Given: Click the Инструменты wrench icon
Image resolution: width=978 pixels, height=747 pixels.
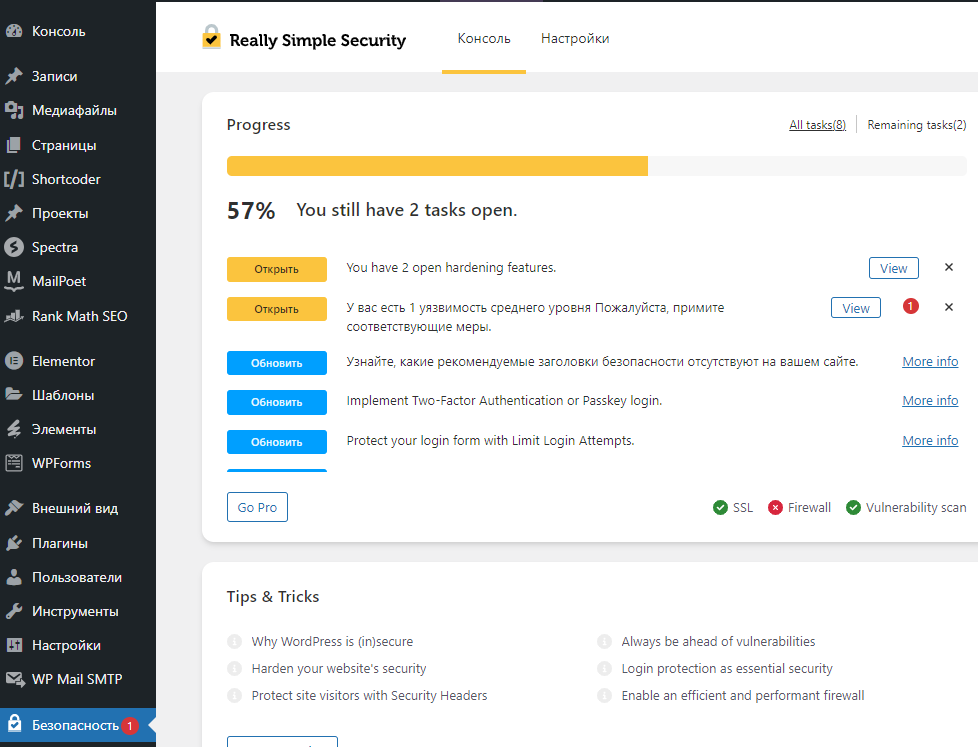Looking at the screenshot, I should (x=14, y=611).
